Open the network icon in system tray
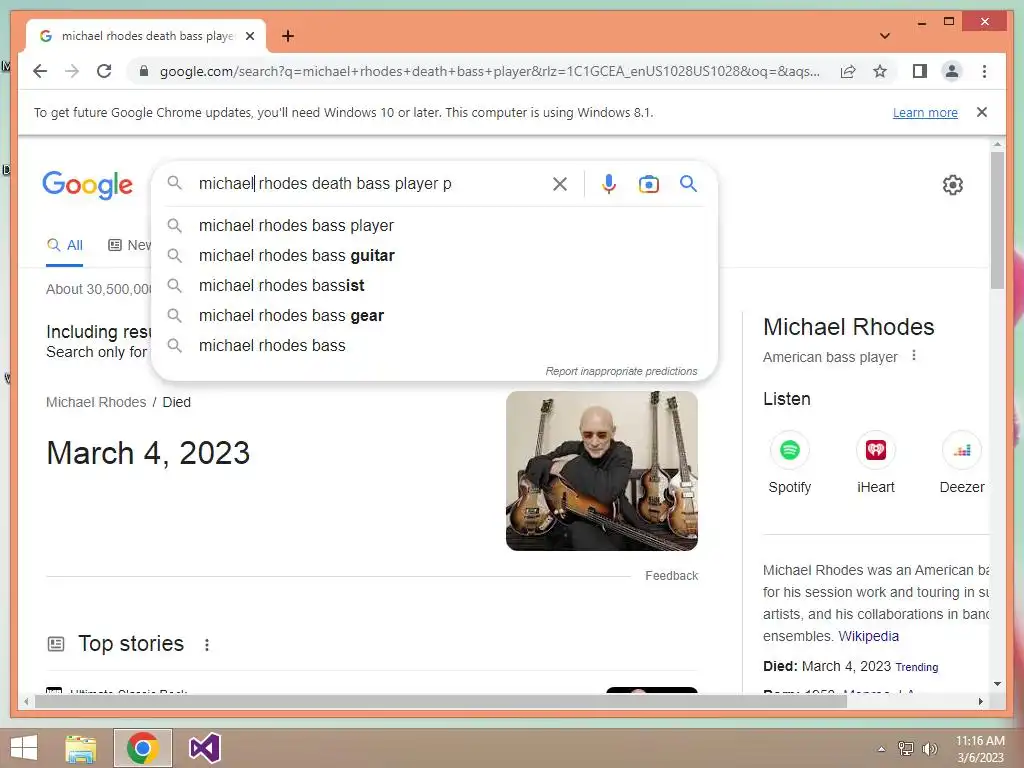Screen dimensions: 1024x768 pos(906,748)
